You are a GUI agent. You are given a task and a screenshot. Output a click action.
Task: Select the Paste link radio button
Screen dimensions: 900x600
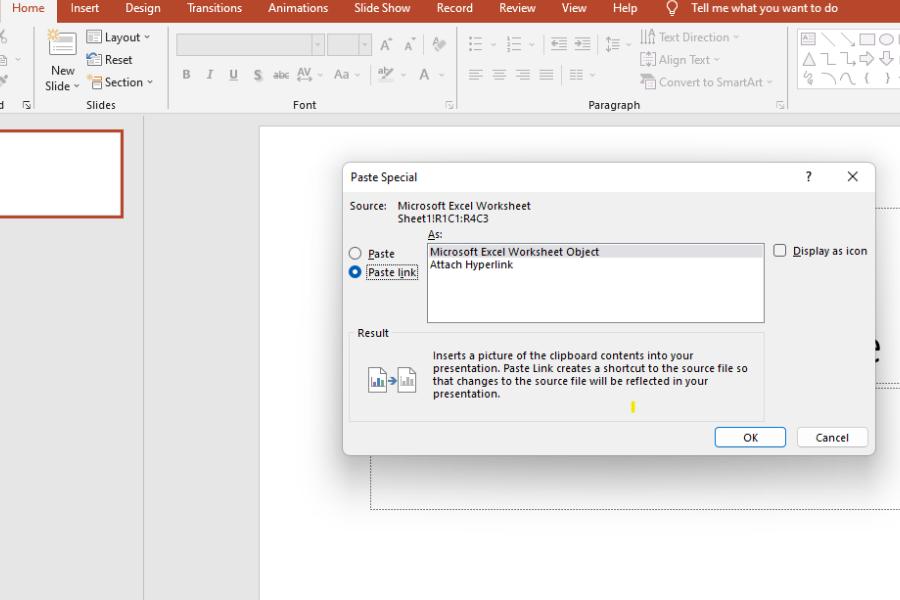355,272
